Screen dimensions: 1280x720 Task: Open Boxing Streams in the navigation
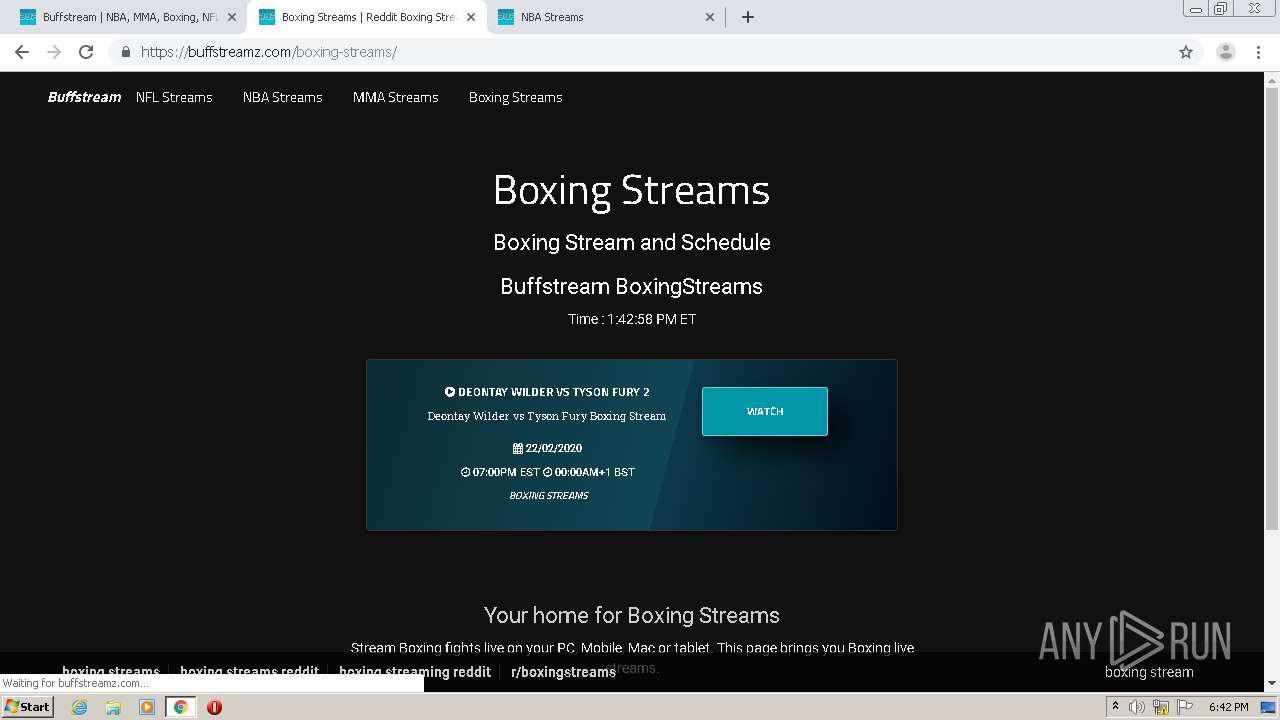(x=516, y=97)
